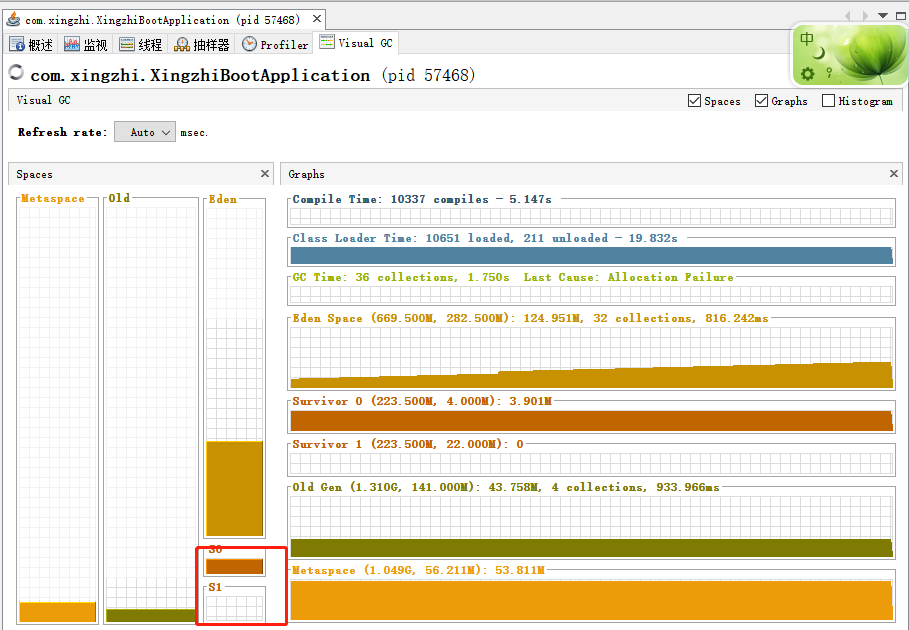This screenshot has height=630, width=909.
Task: Click the maximize window icon at top right
Action: coord(901,16)
